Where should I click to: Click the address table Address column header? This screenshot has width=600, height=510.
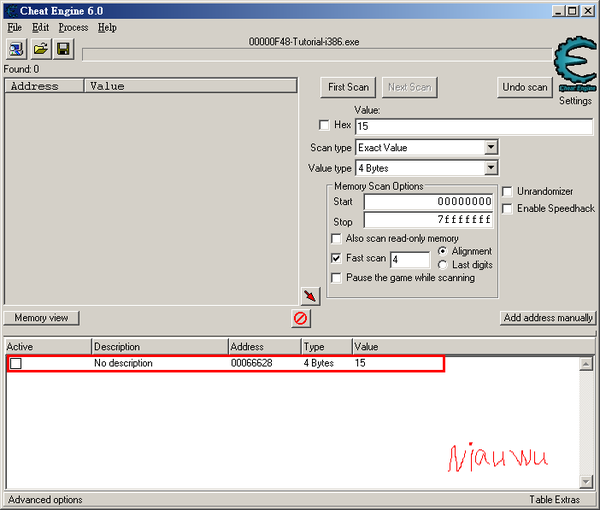click(265, 347)
